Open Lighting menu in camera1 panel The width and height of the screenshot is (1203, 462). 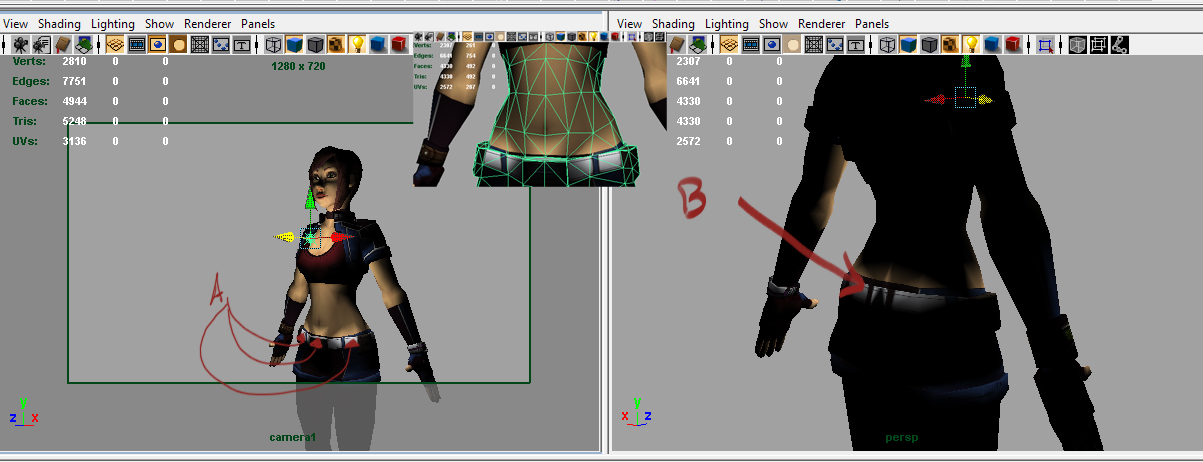coord(112,23)
